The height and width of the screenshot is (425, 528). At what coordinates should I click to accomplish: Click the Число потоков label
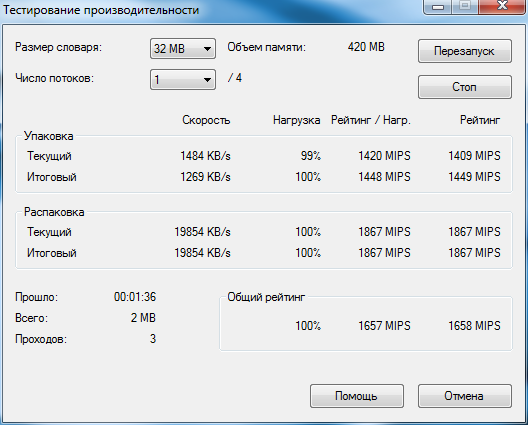pos(54,78)
